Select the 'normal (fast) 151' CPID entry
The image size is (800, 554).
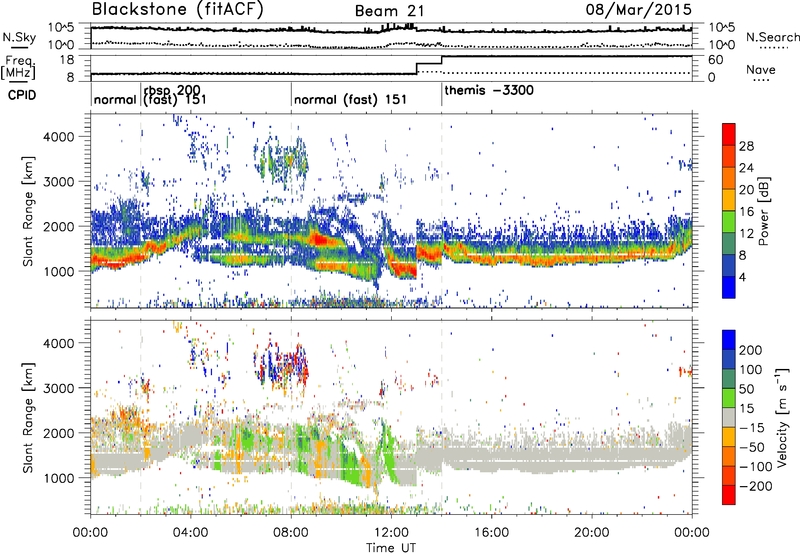click(350, 99)
